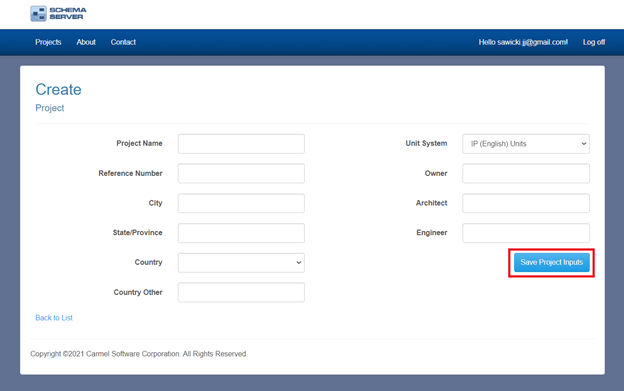
Task: Select the City input box
Action: point(241,203)
